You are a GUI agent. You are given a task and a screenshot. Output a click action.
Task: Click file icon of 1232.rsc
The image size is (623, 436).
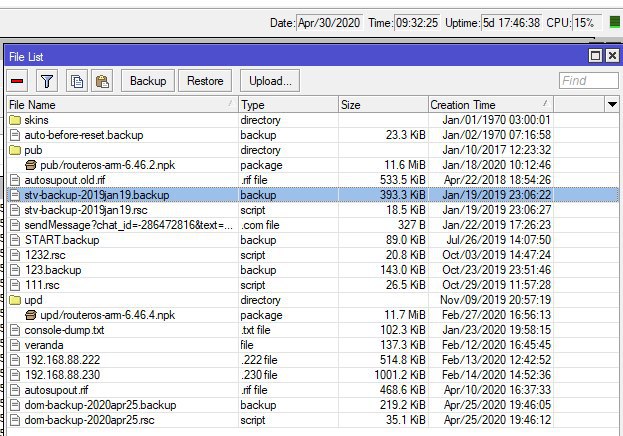(15, 255)
